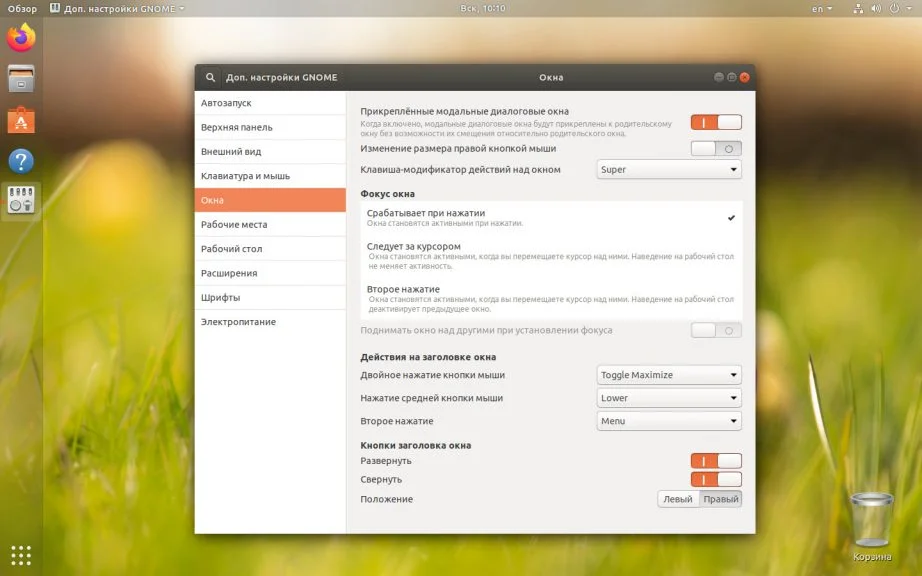Open the search icon in Tweaks header
Image resolution: width=922 pixels, height=576 pixels.
tap(210, 77)
